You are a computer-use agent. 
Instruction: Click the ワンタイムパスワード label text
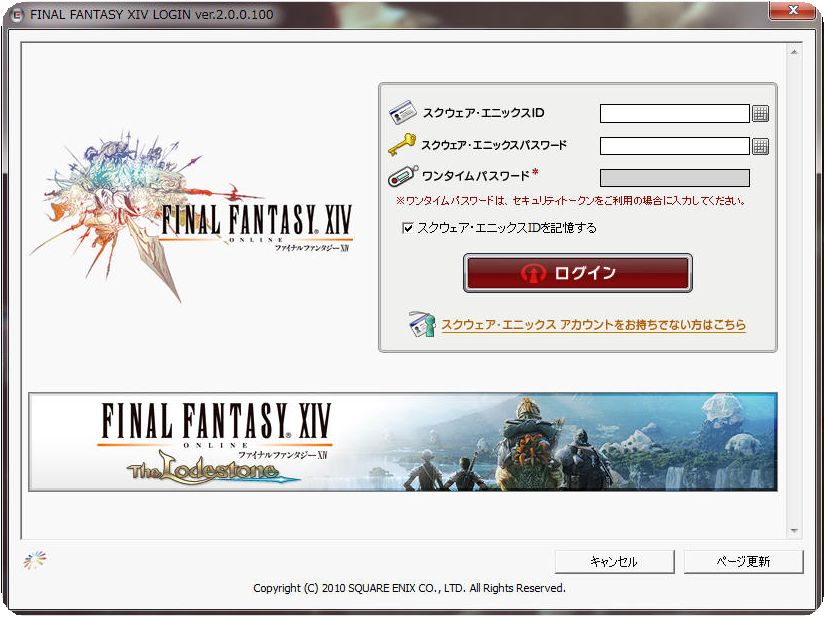pyautogui.click(x=476, y=176)
